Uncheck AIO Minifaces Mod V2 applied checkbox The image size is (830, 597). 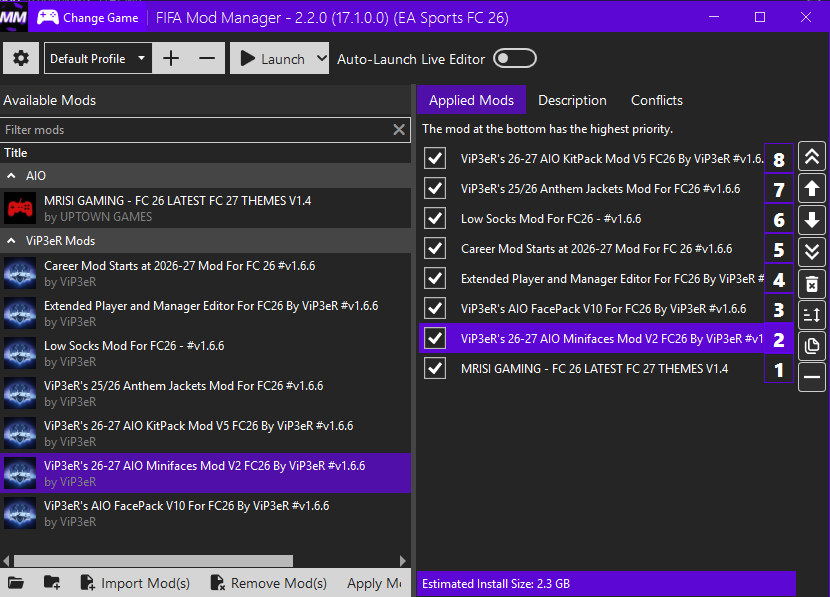point(435,338)
